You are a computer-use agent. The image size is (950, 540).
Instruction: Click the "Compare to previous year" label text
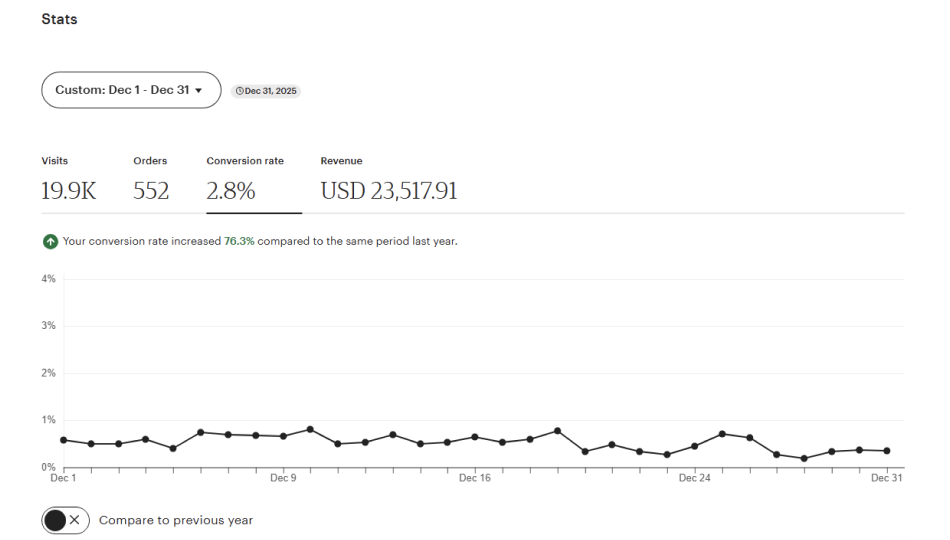pyautogui.click(x=176, y=520)
